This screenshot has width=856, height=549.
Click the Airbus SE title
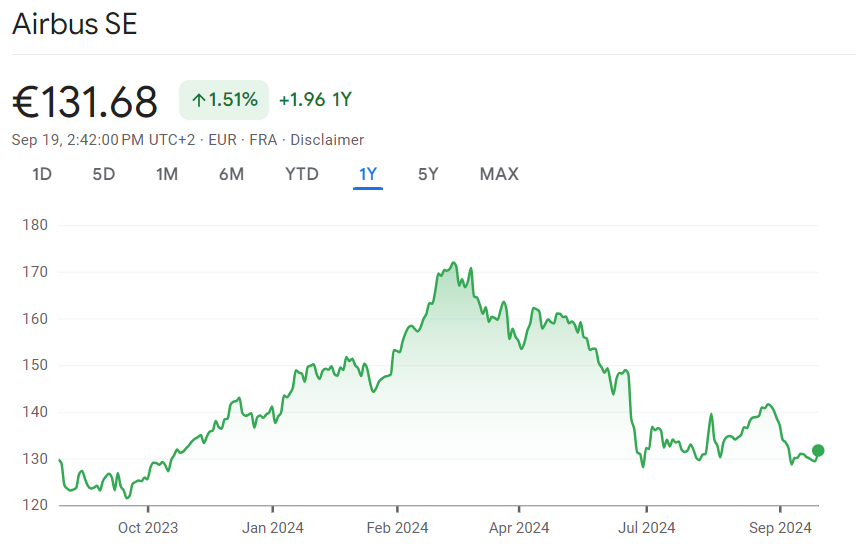point(74,23)
